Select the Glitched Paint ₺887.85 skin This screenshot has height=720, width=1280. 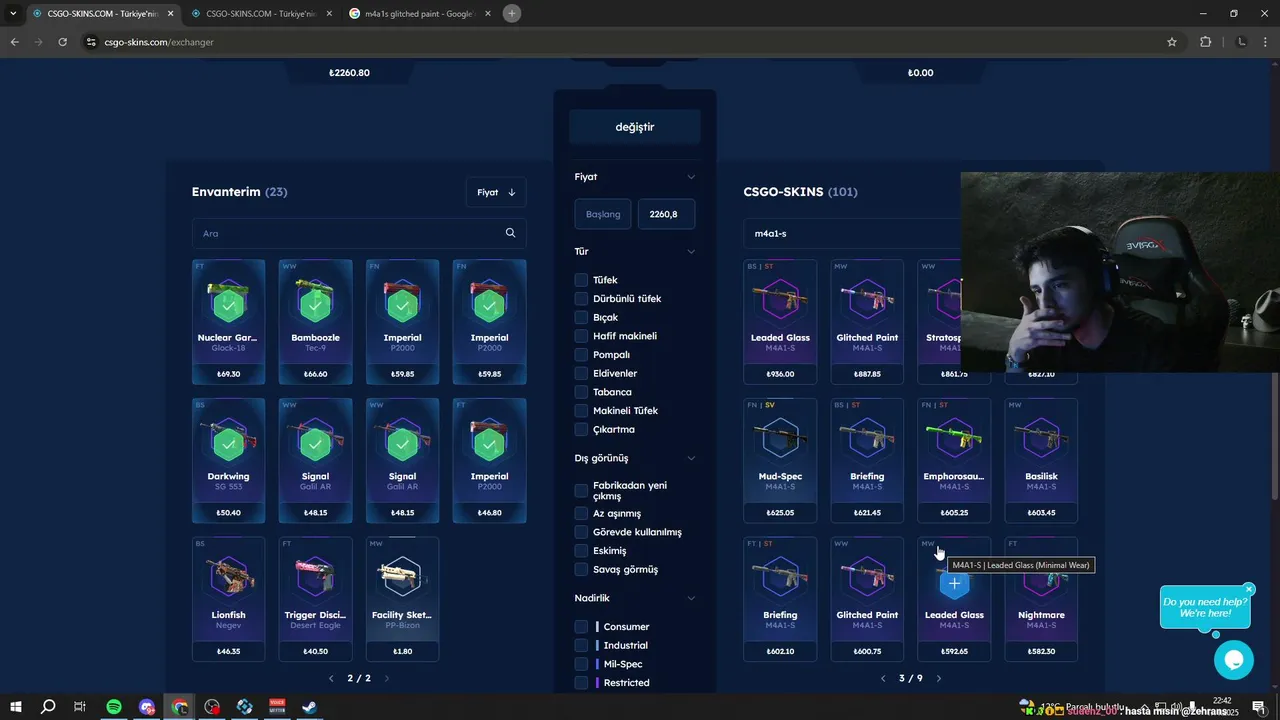[x=867, y=322]
